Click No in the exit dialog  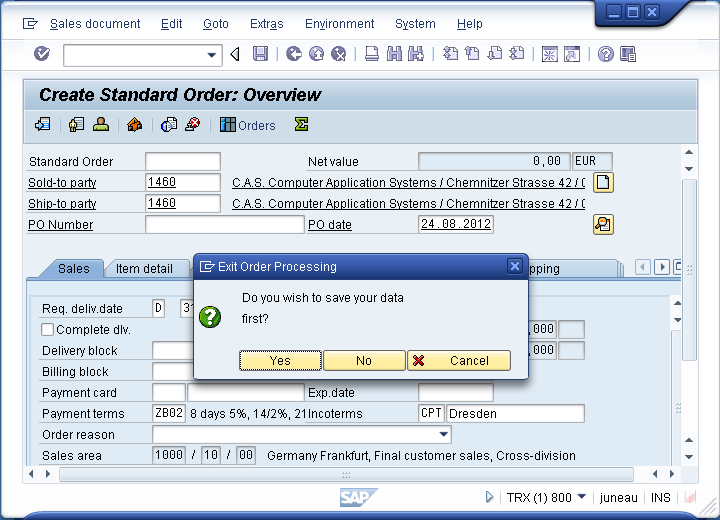click(364, 361)
